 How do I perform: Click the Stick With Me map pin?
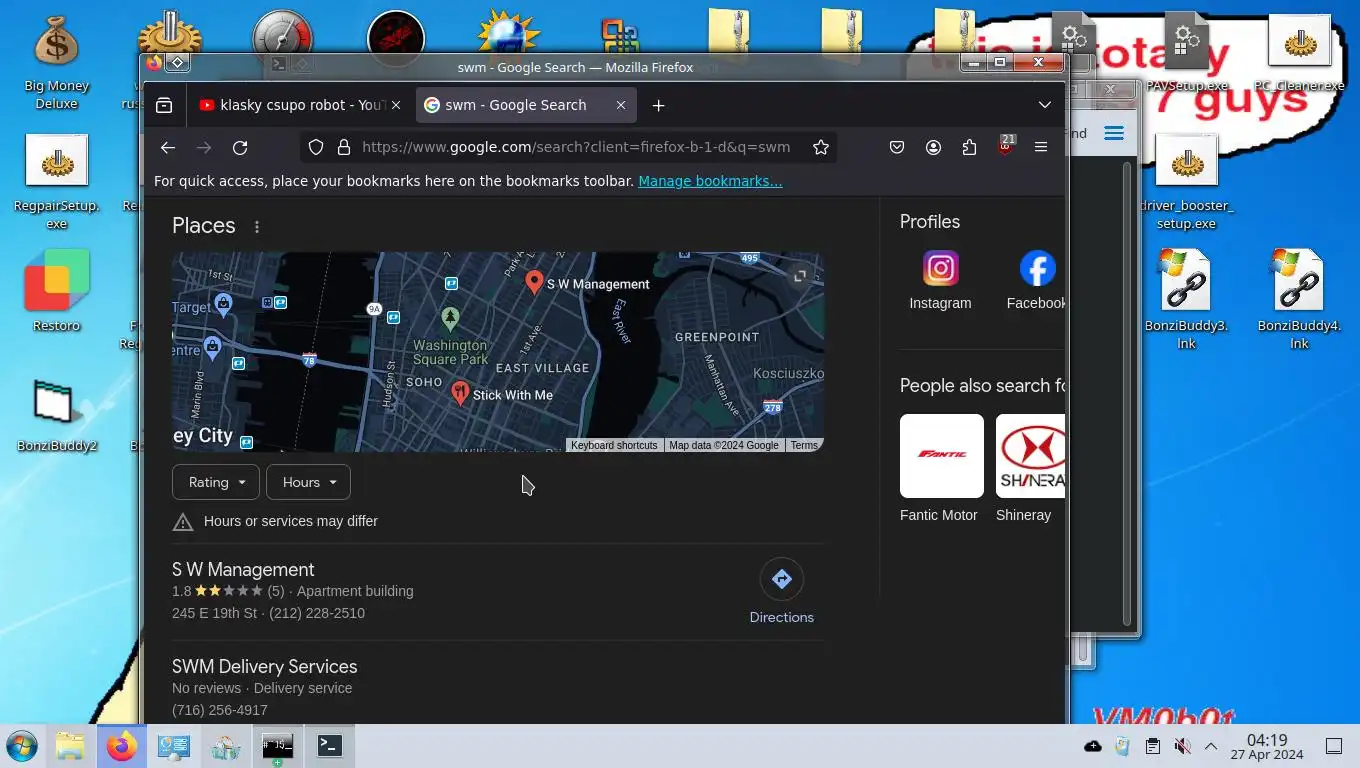pos(460,393)
